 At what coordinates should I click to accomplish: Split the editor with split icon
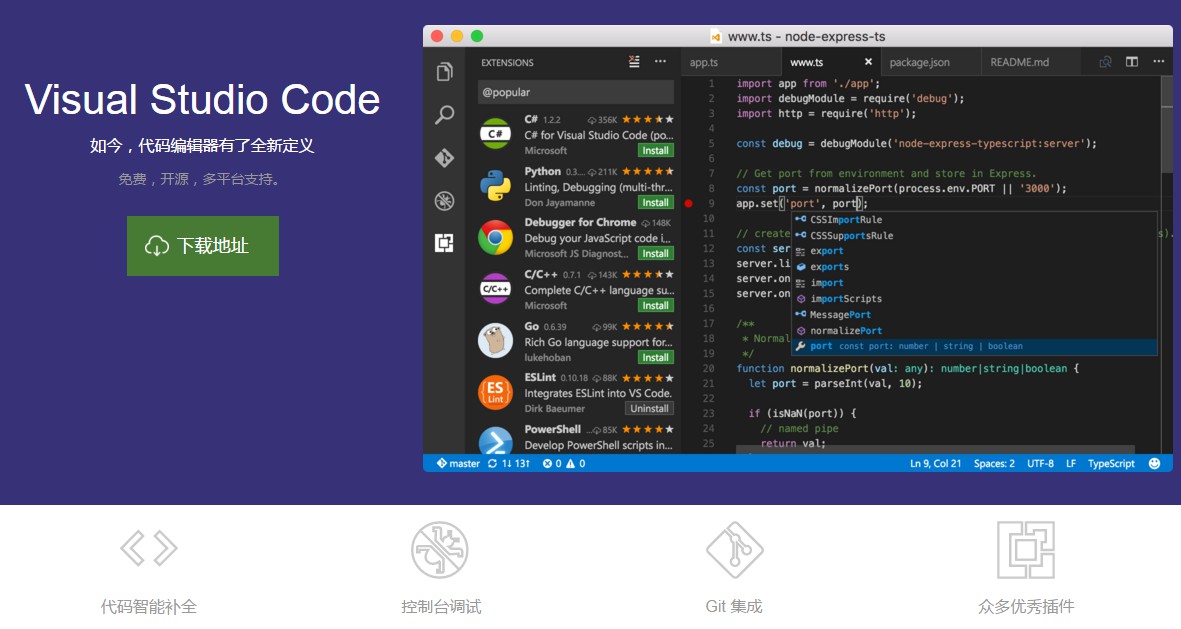pos(1132,62)
